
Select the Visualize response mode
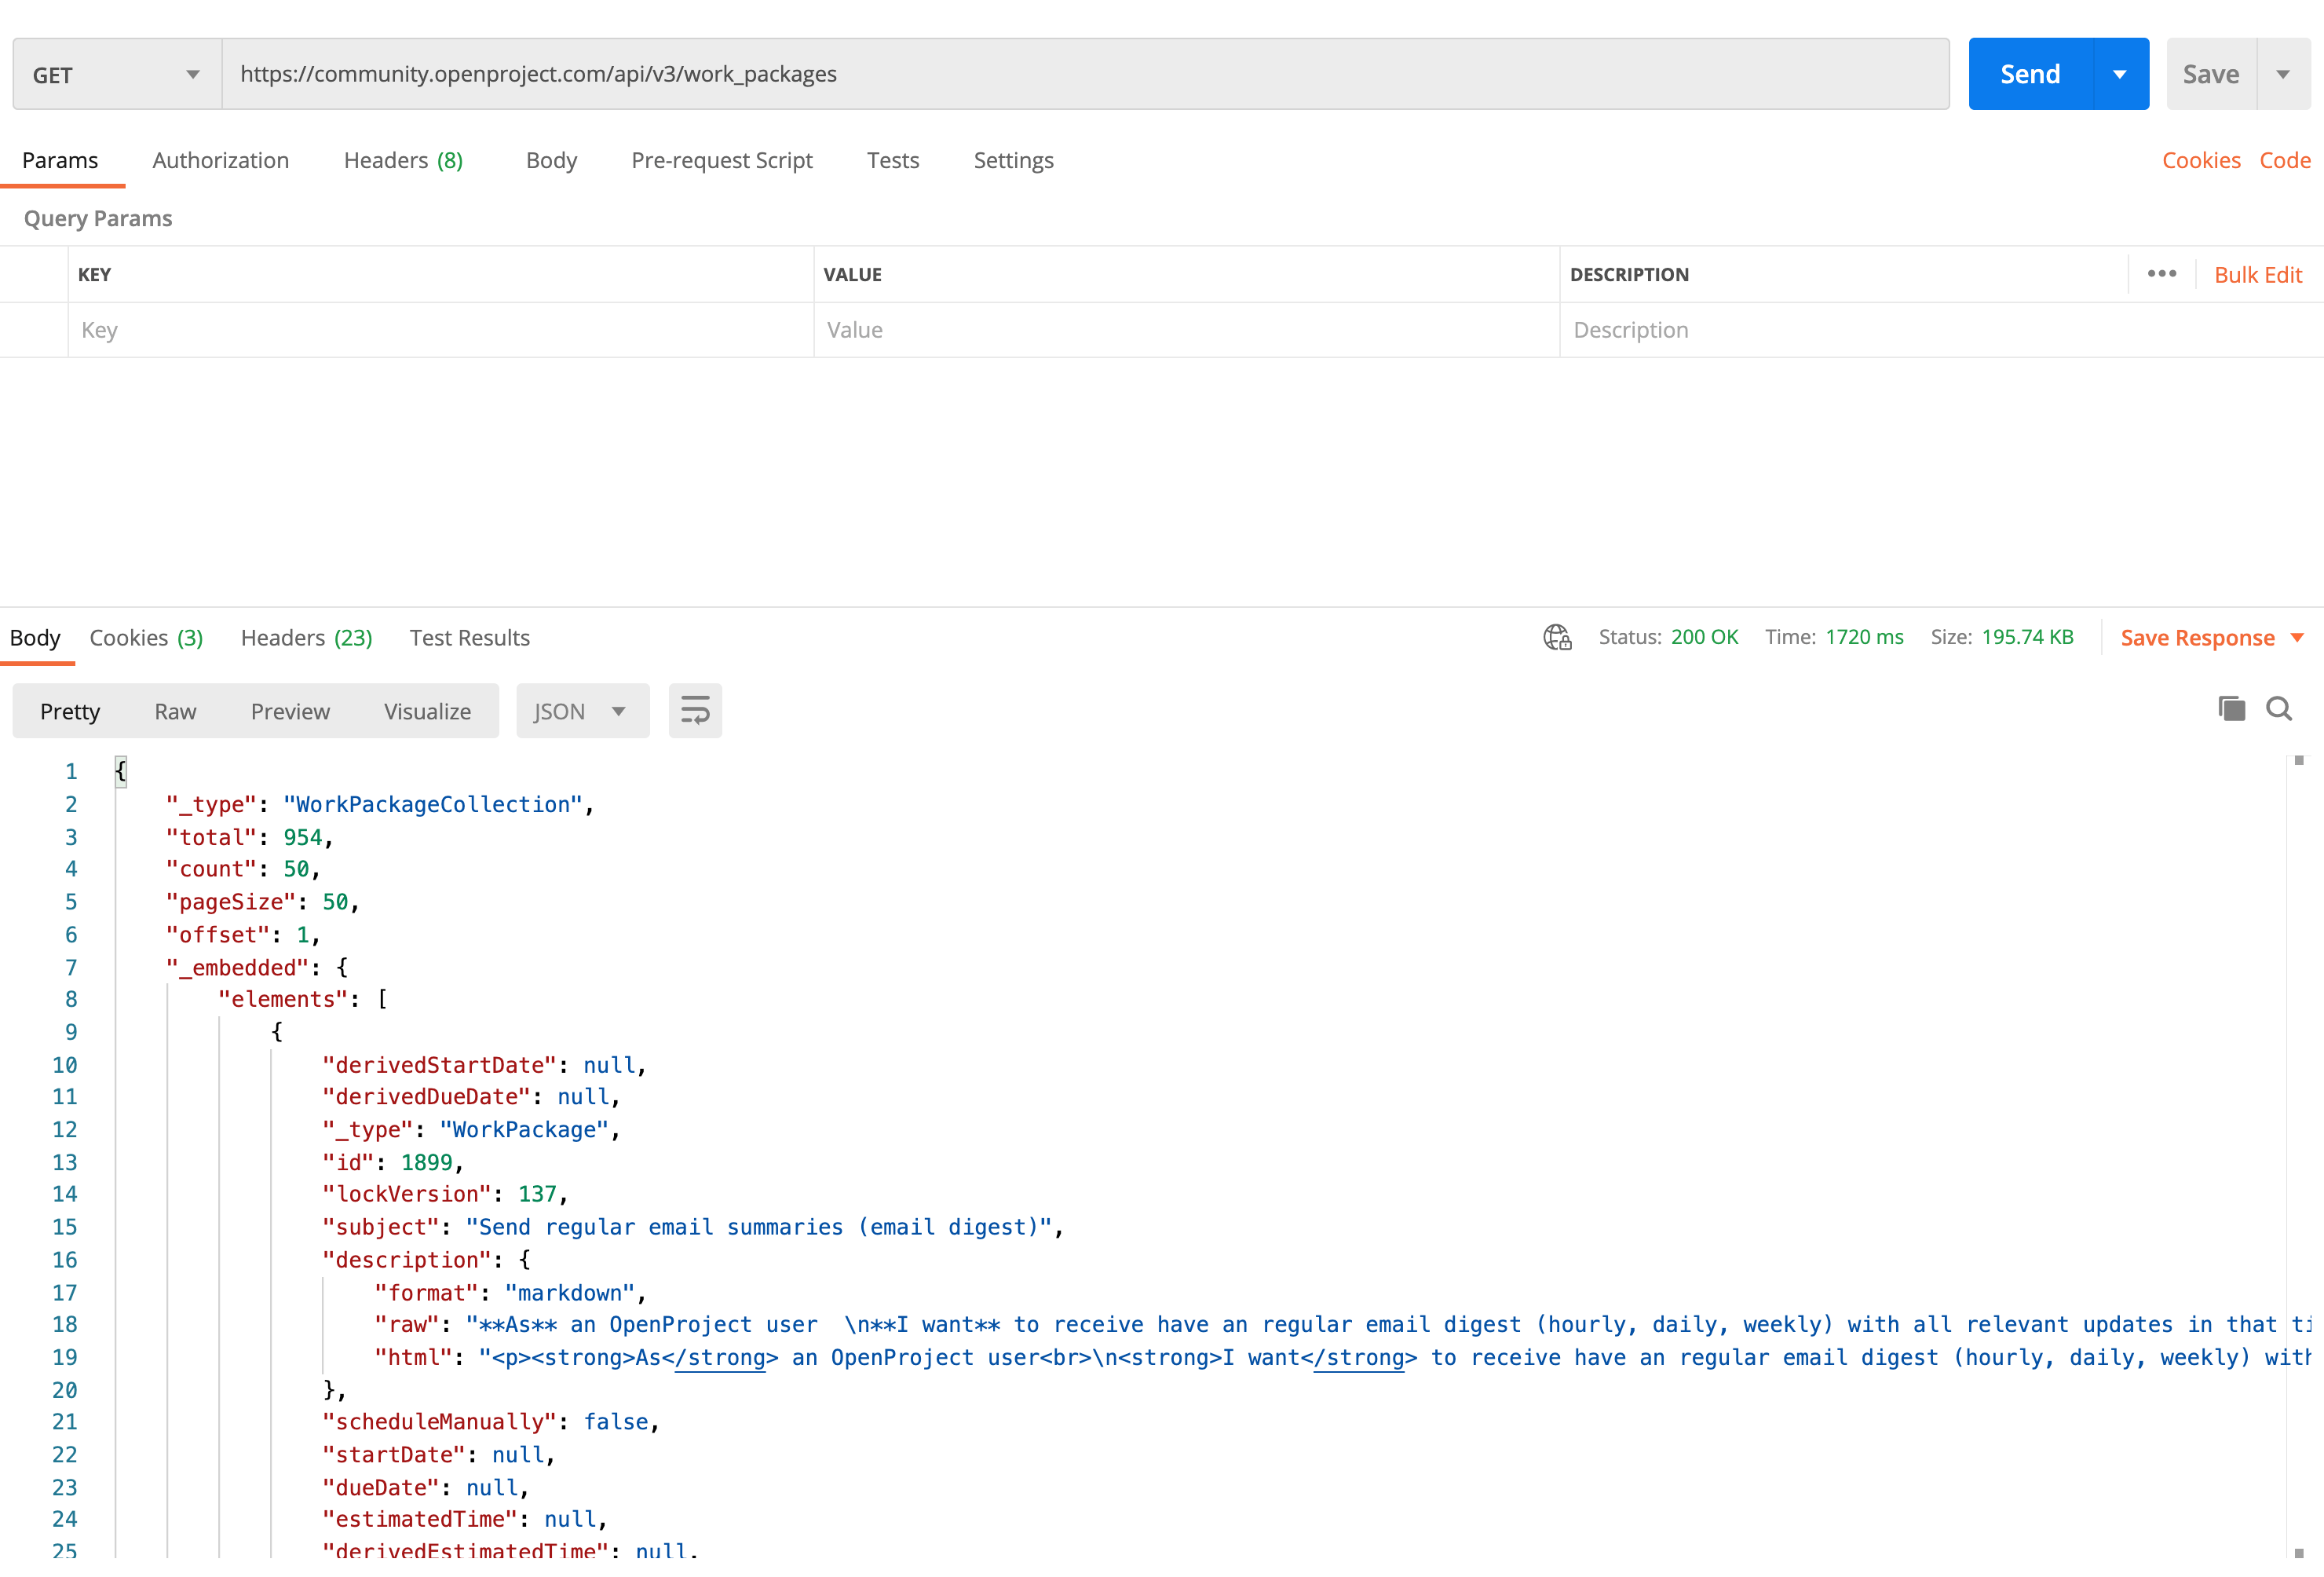427,711
